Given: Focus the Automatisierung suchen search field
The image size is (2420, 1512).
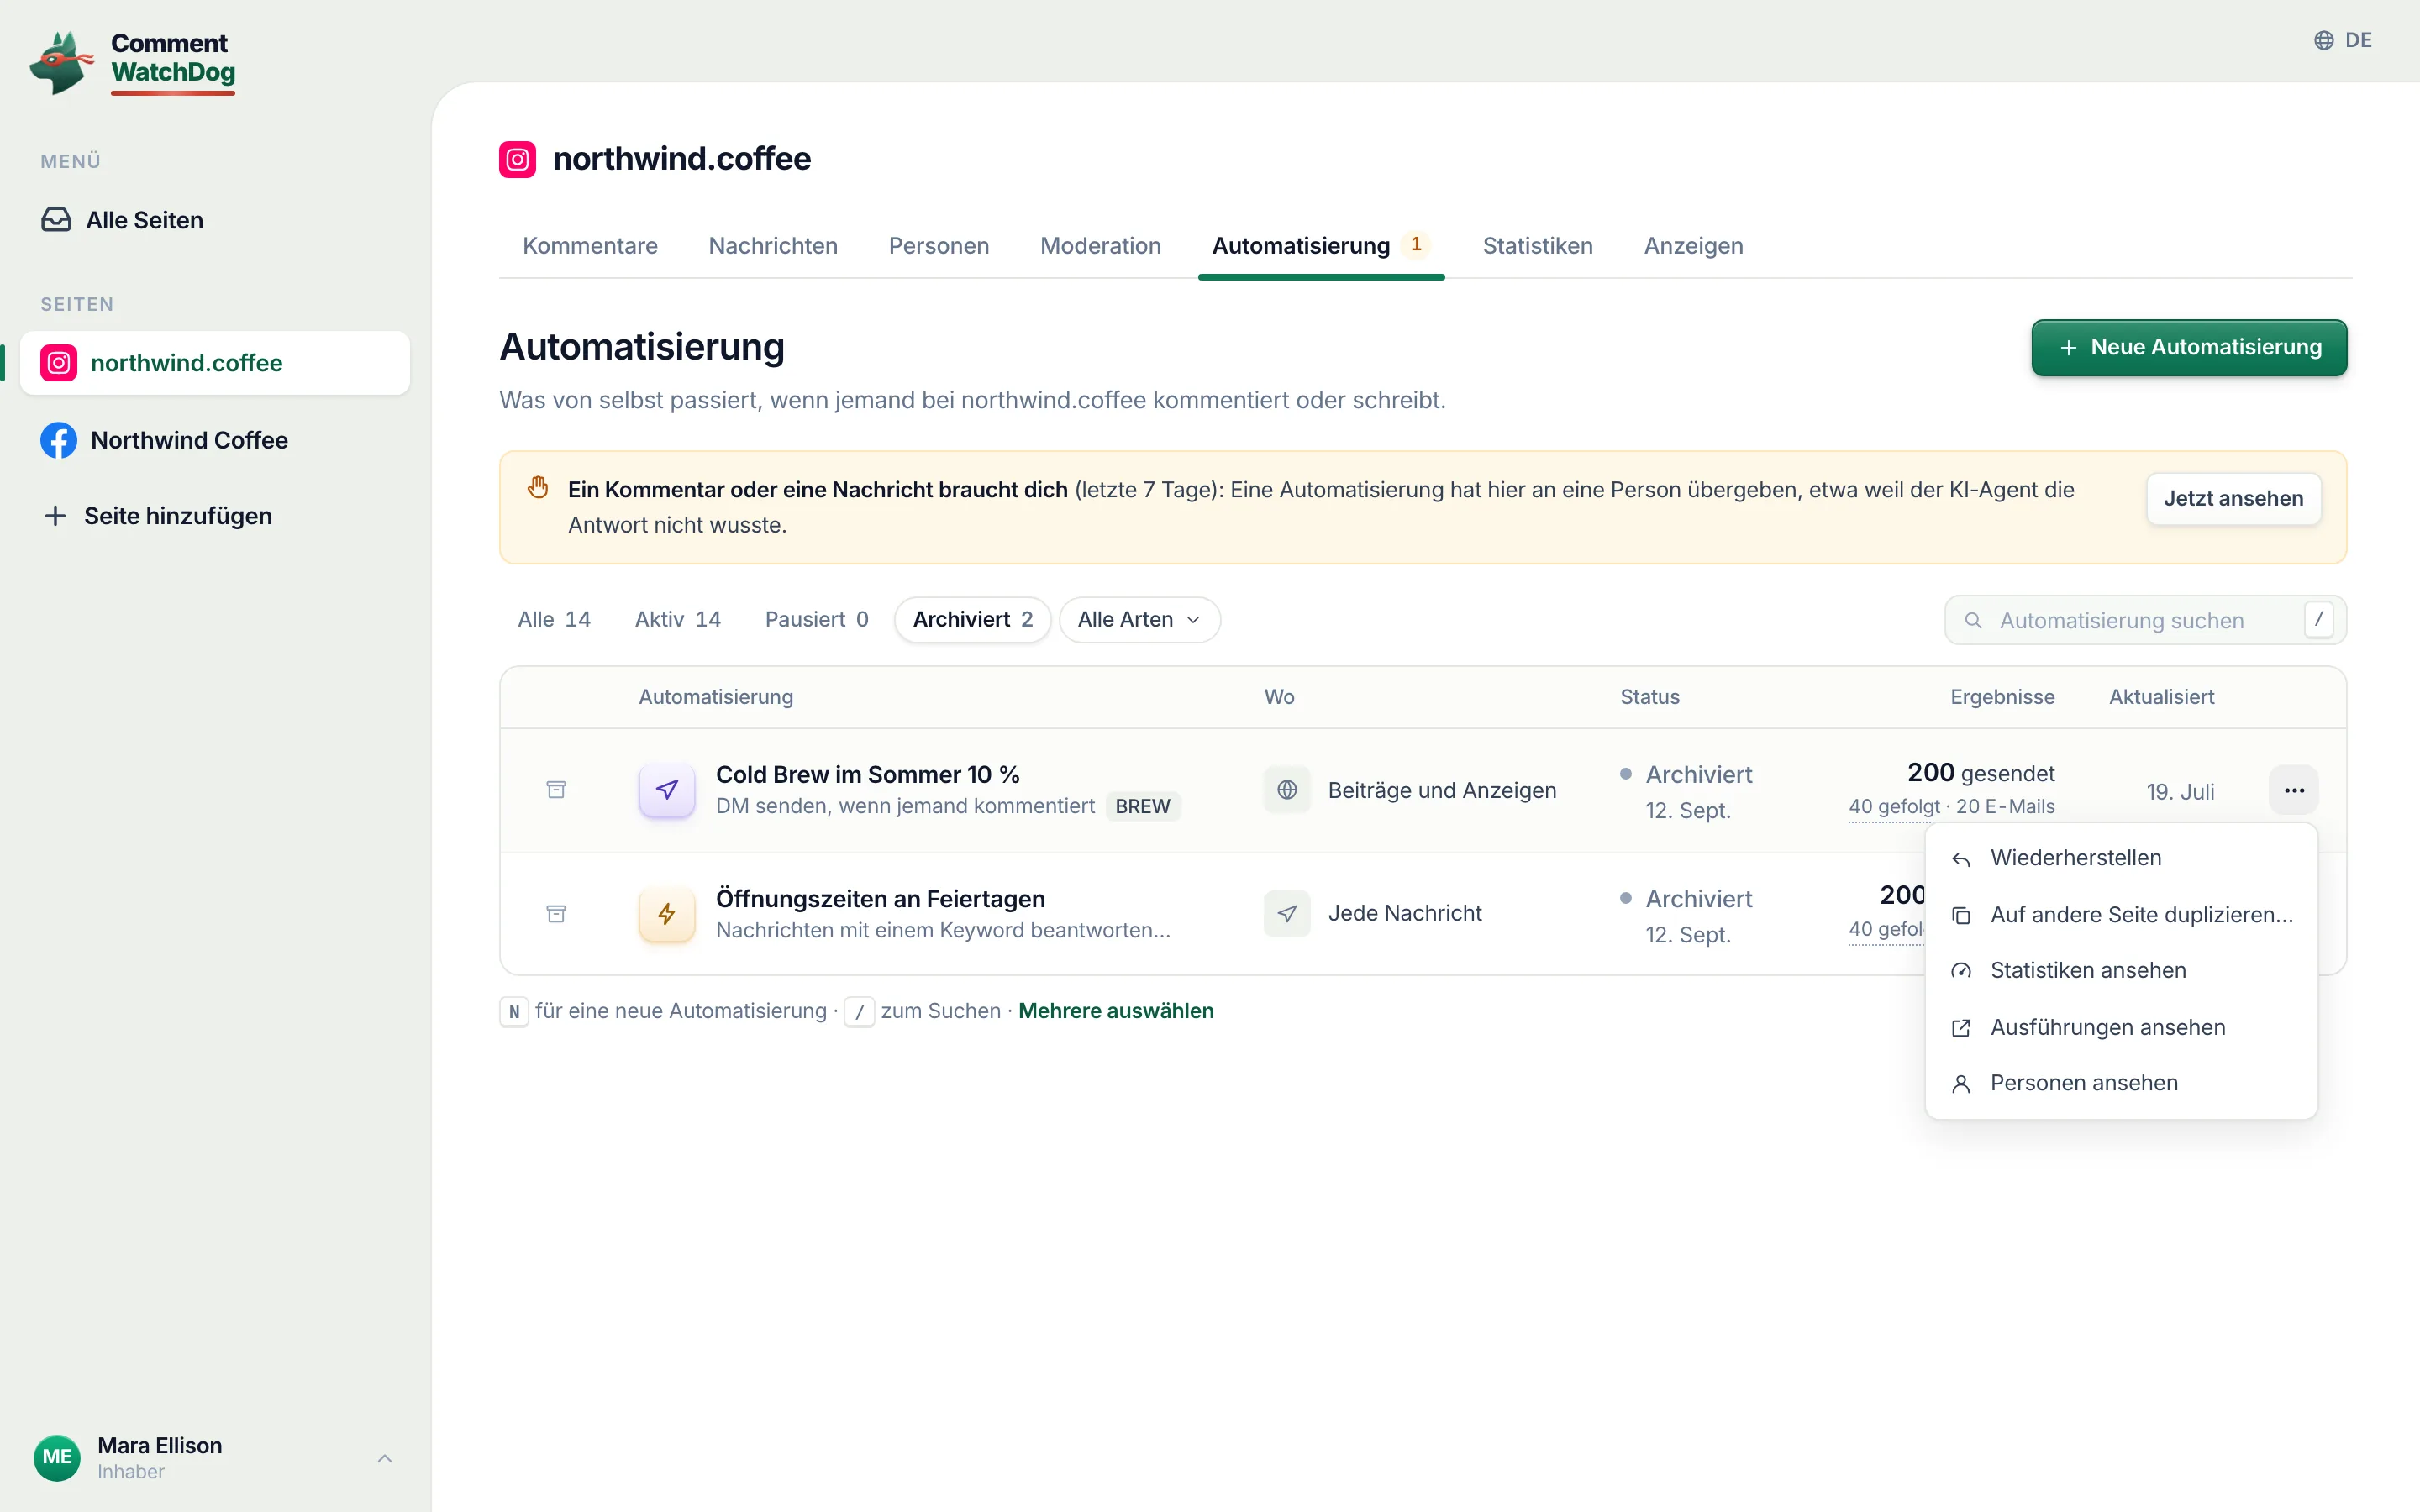Looking at the screenshot, I should pos(2145,620).
